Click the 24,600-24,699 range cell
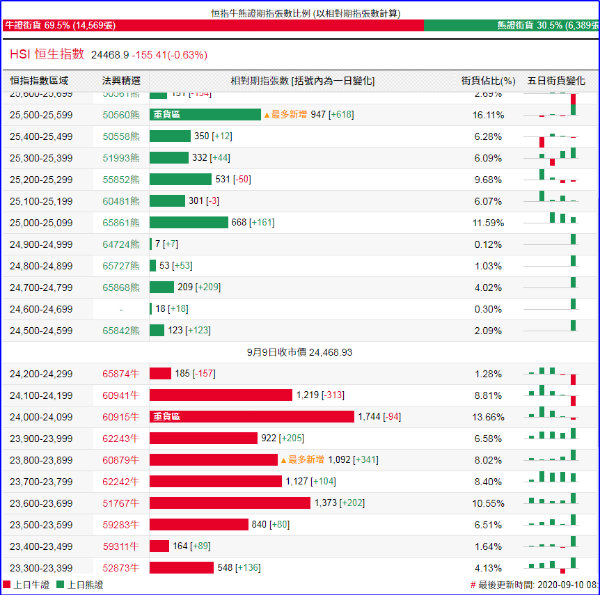 41,309
